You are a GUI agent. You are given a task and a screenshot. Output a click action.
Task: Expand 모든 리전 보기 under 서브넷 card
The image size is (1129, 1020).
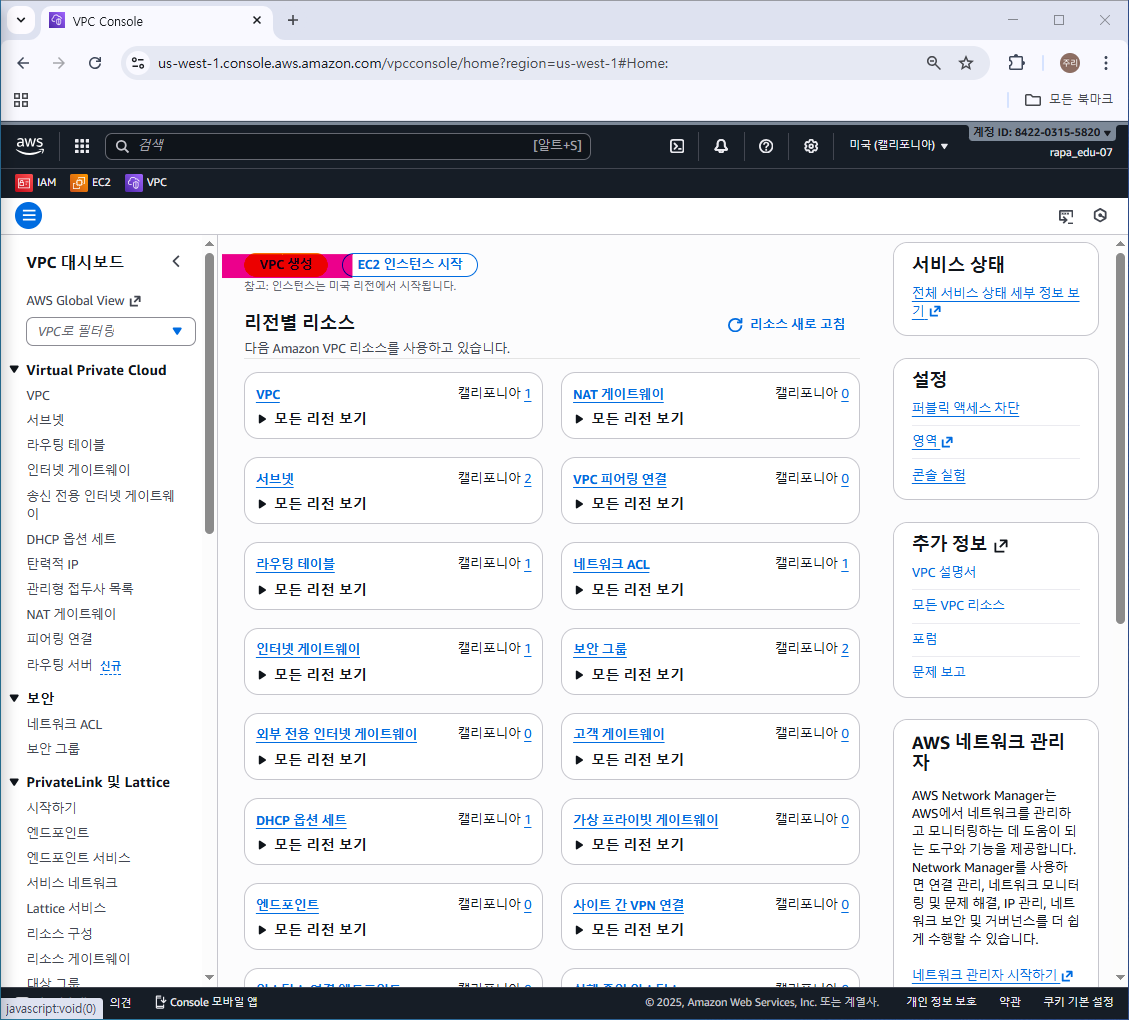pyautogui.click(x=312, y=504)
